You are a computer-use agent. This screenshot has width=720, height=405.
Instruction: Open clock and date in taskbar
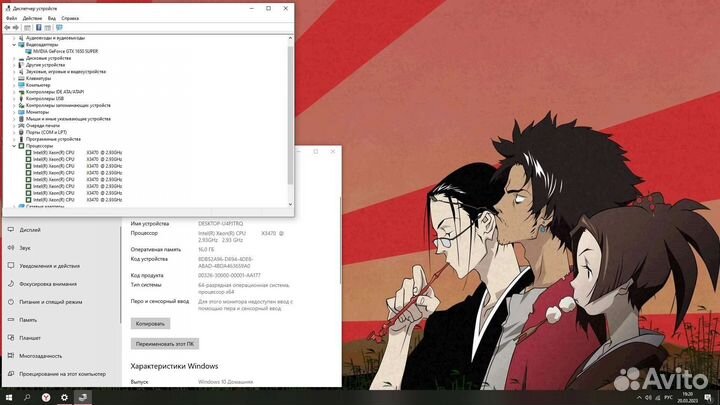coord(687,398)
